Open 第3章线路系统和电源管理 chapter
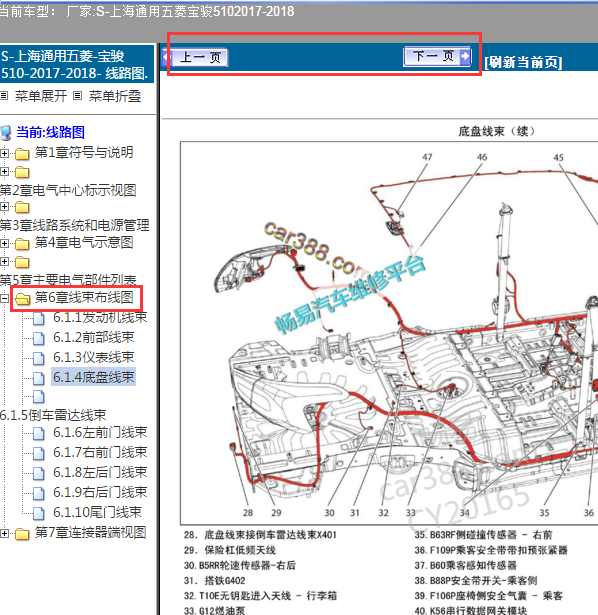 click(x=75, y=225)
